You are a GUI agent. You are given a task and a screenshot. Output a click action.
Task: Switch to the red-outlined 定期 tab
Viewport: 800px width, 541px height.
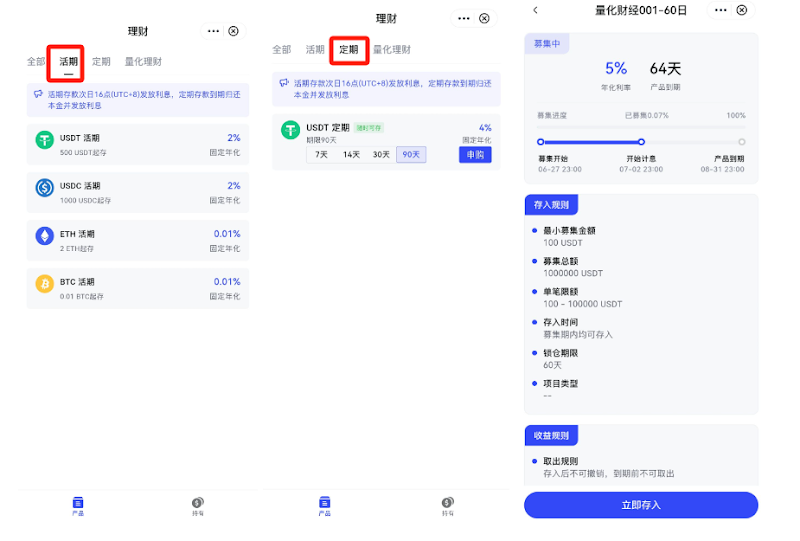tap(348, 49)
